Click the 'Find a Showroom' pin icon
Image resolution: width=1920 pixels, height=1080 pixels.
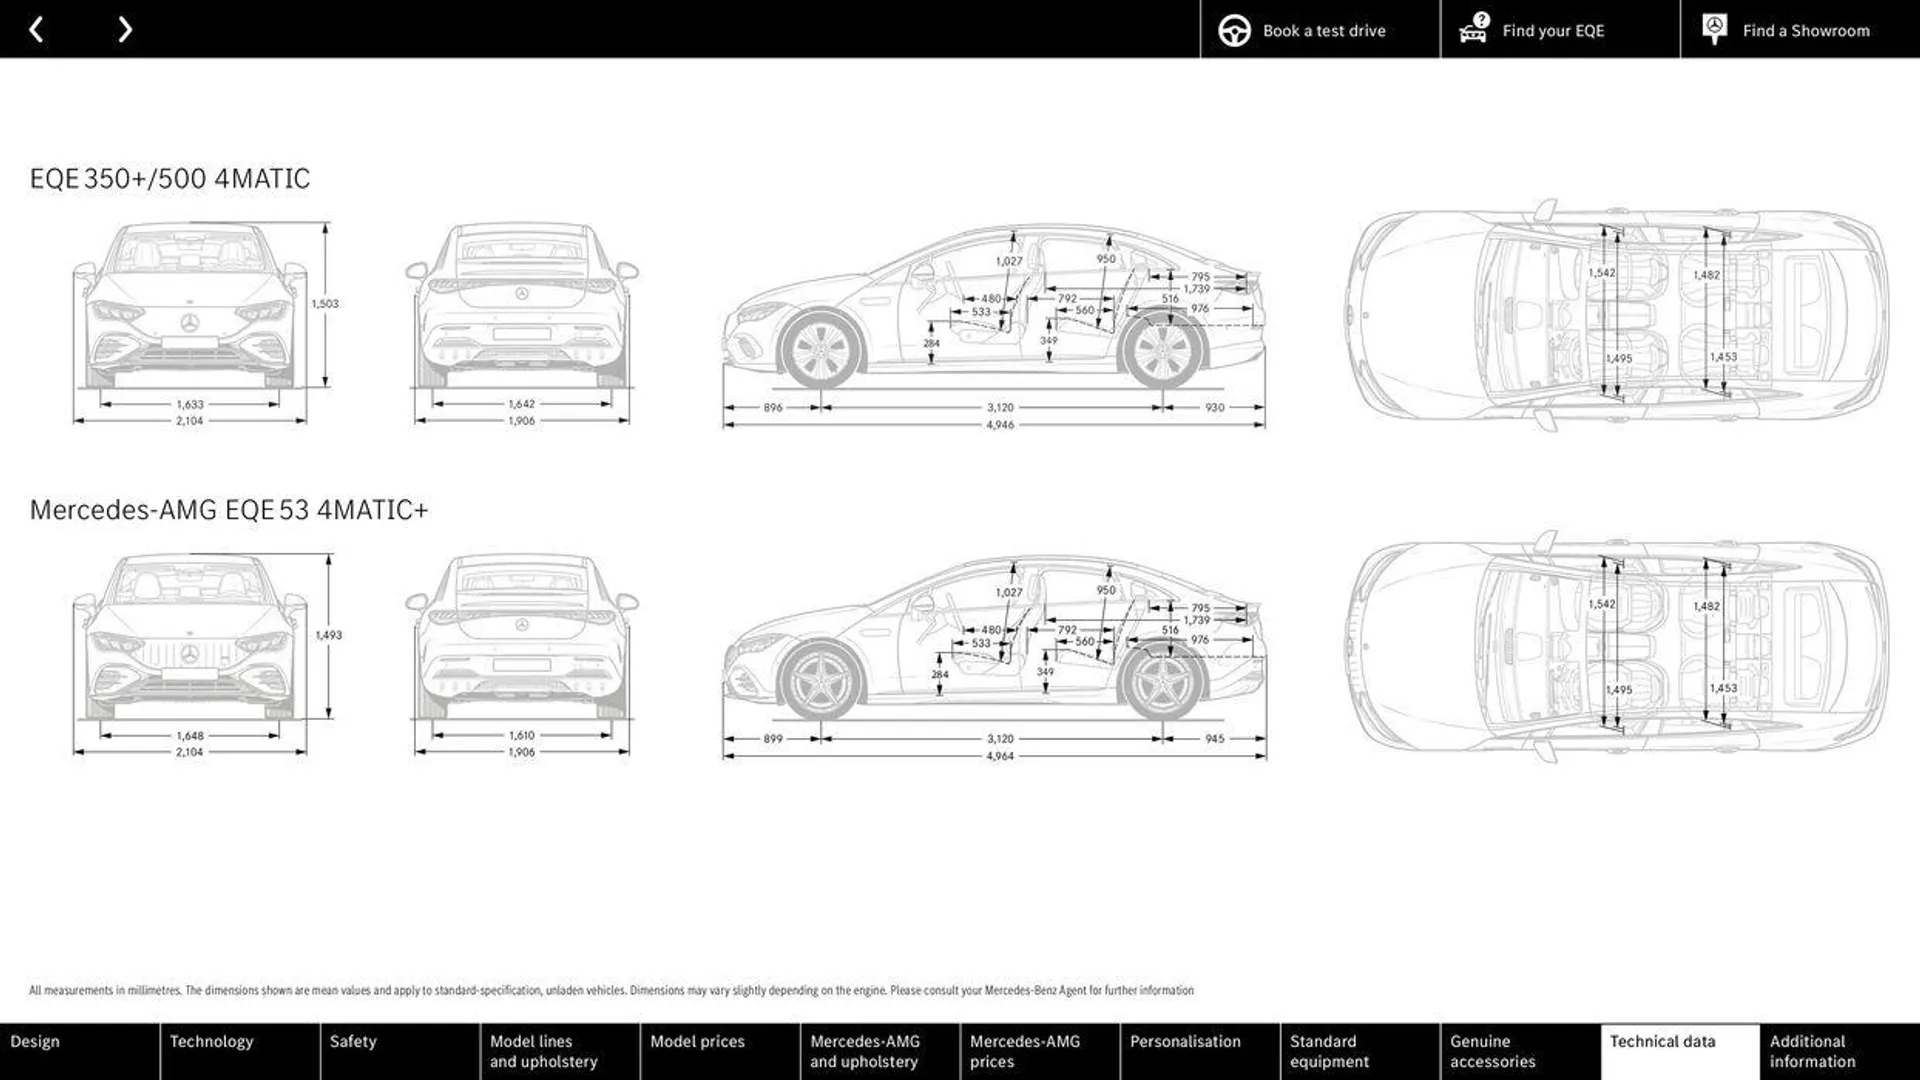click(x=1714, y=29)
